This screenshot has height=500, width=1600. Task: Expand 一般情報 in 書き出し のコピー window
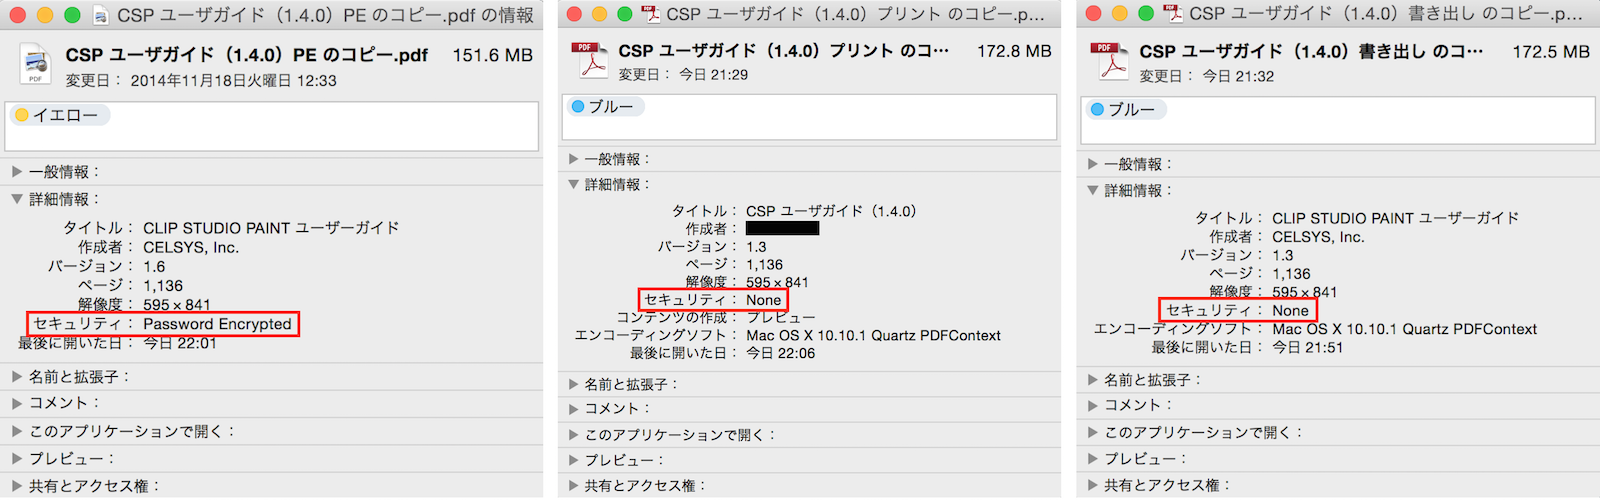1093,164
